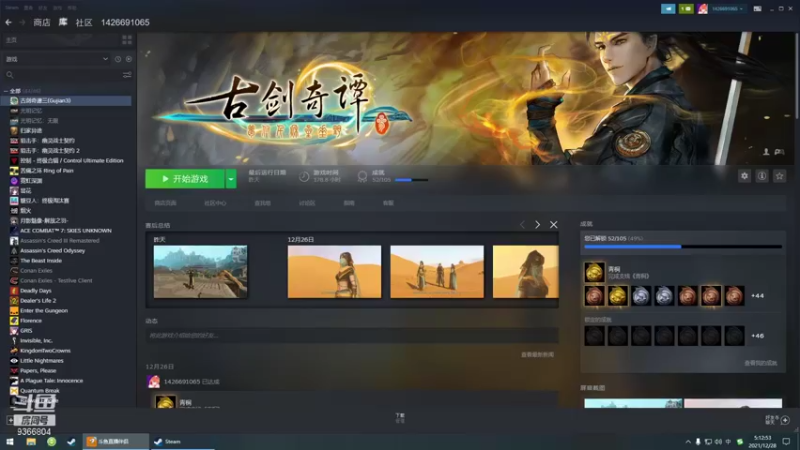Open the green inbox notifications button
This screenshot has width=800, height=450.
(x=686, y=9)
